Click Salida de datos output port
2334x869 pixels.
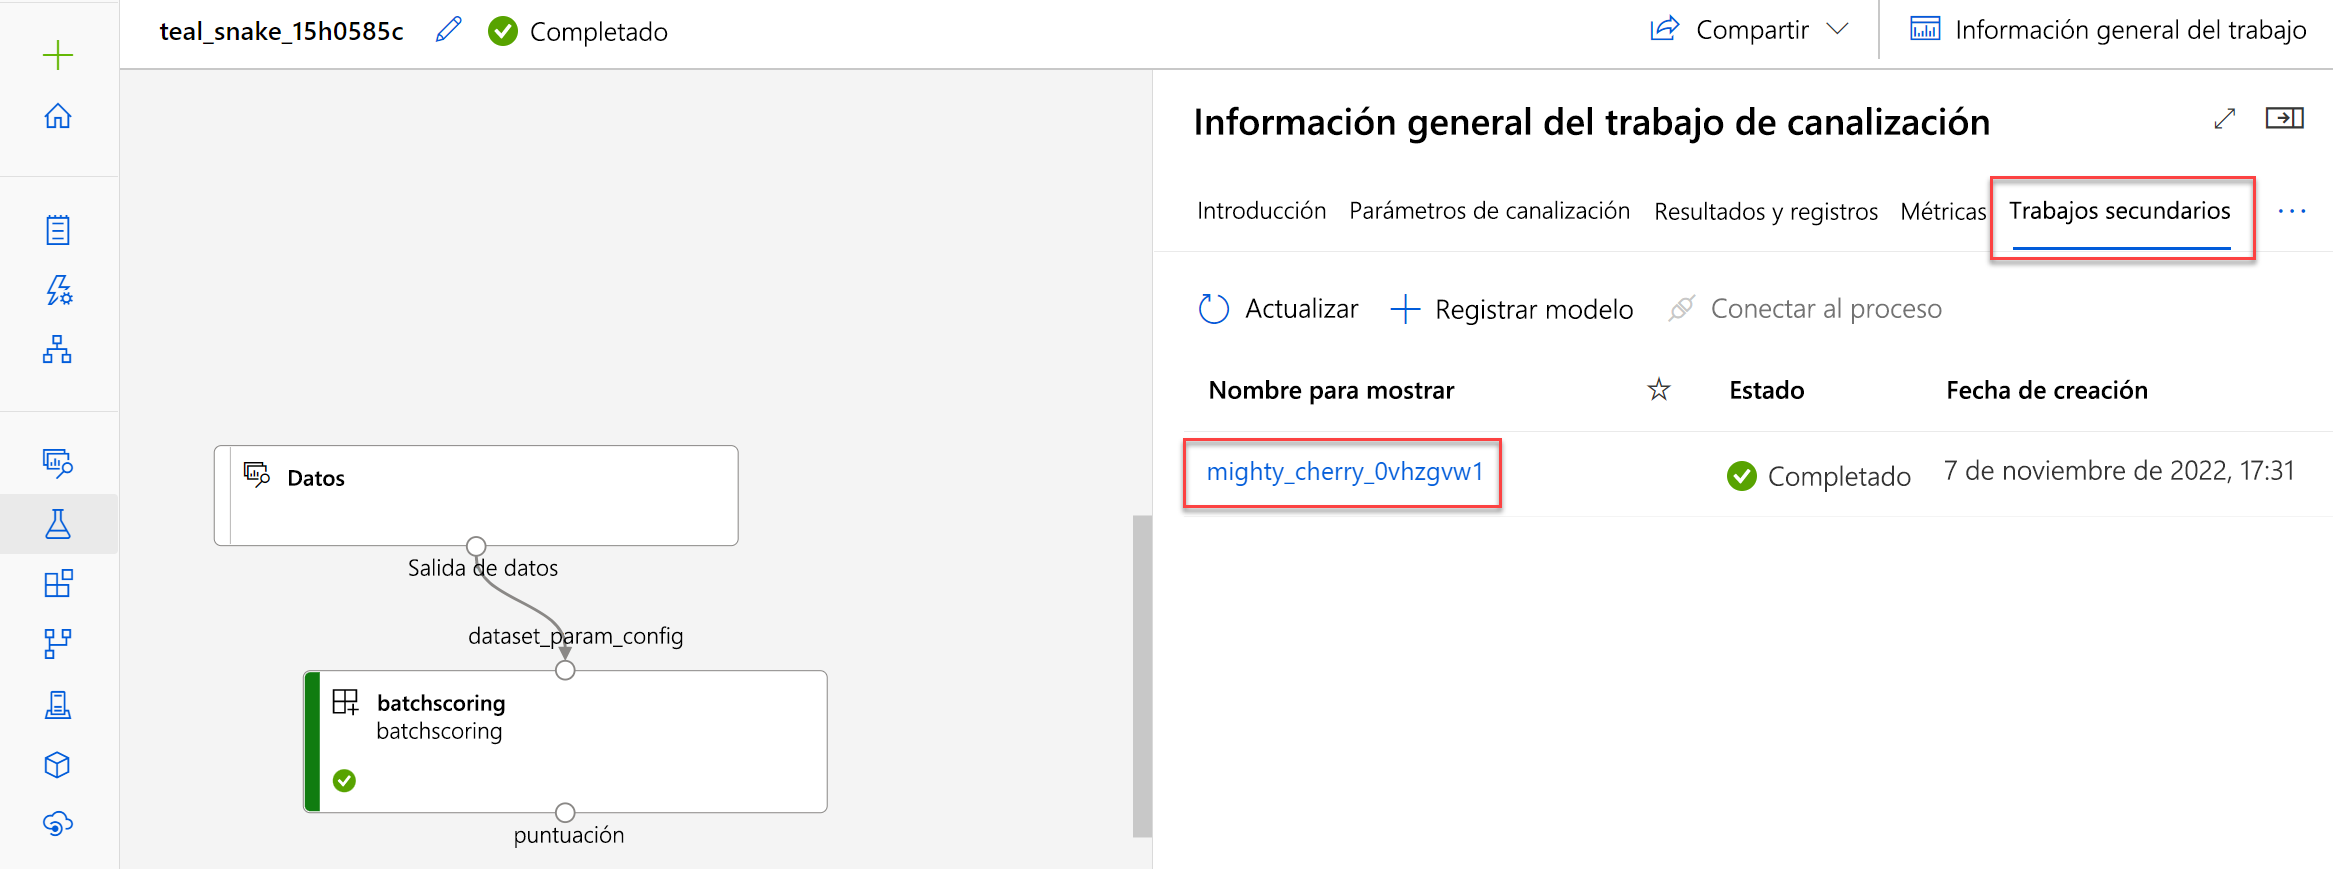tap(476, 546)
